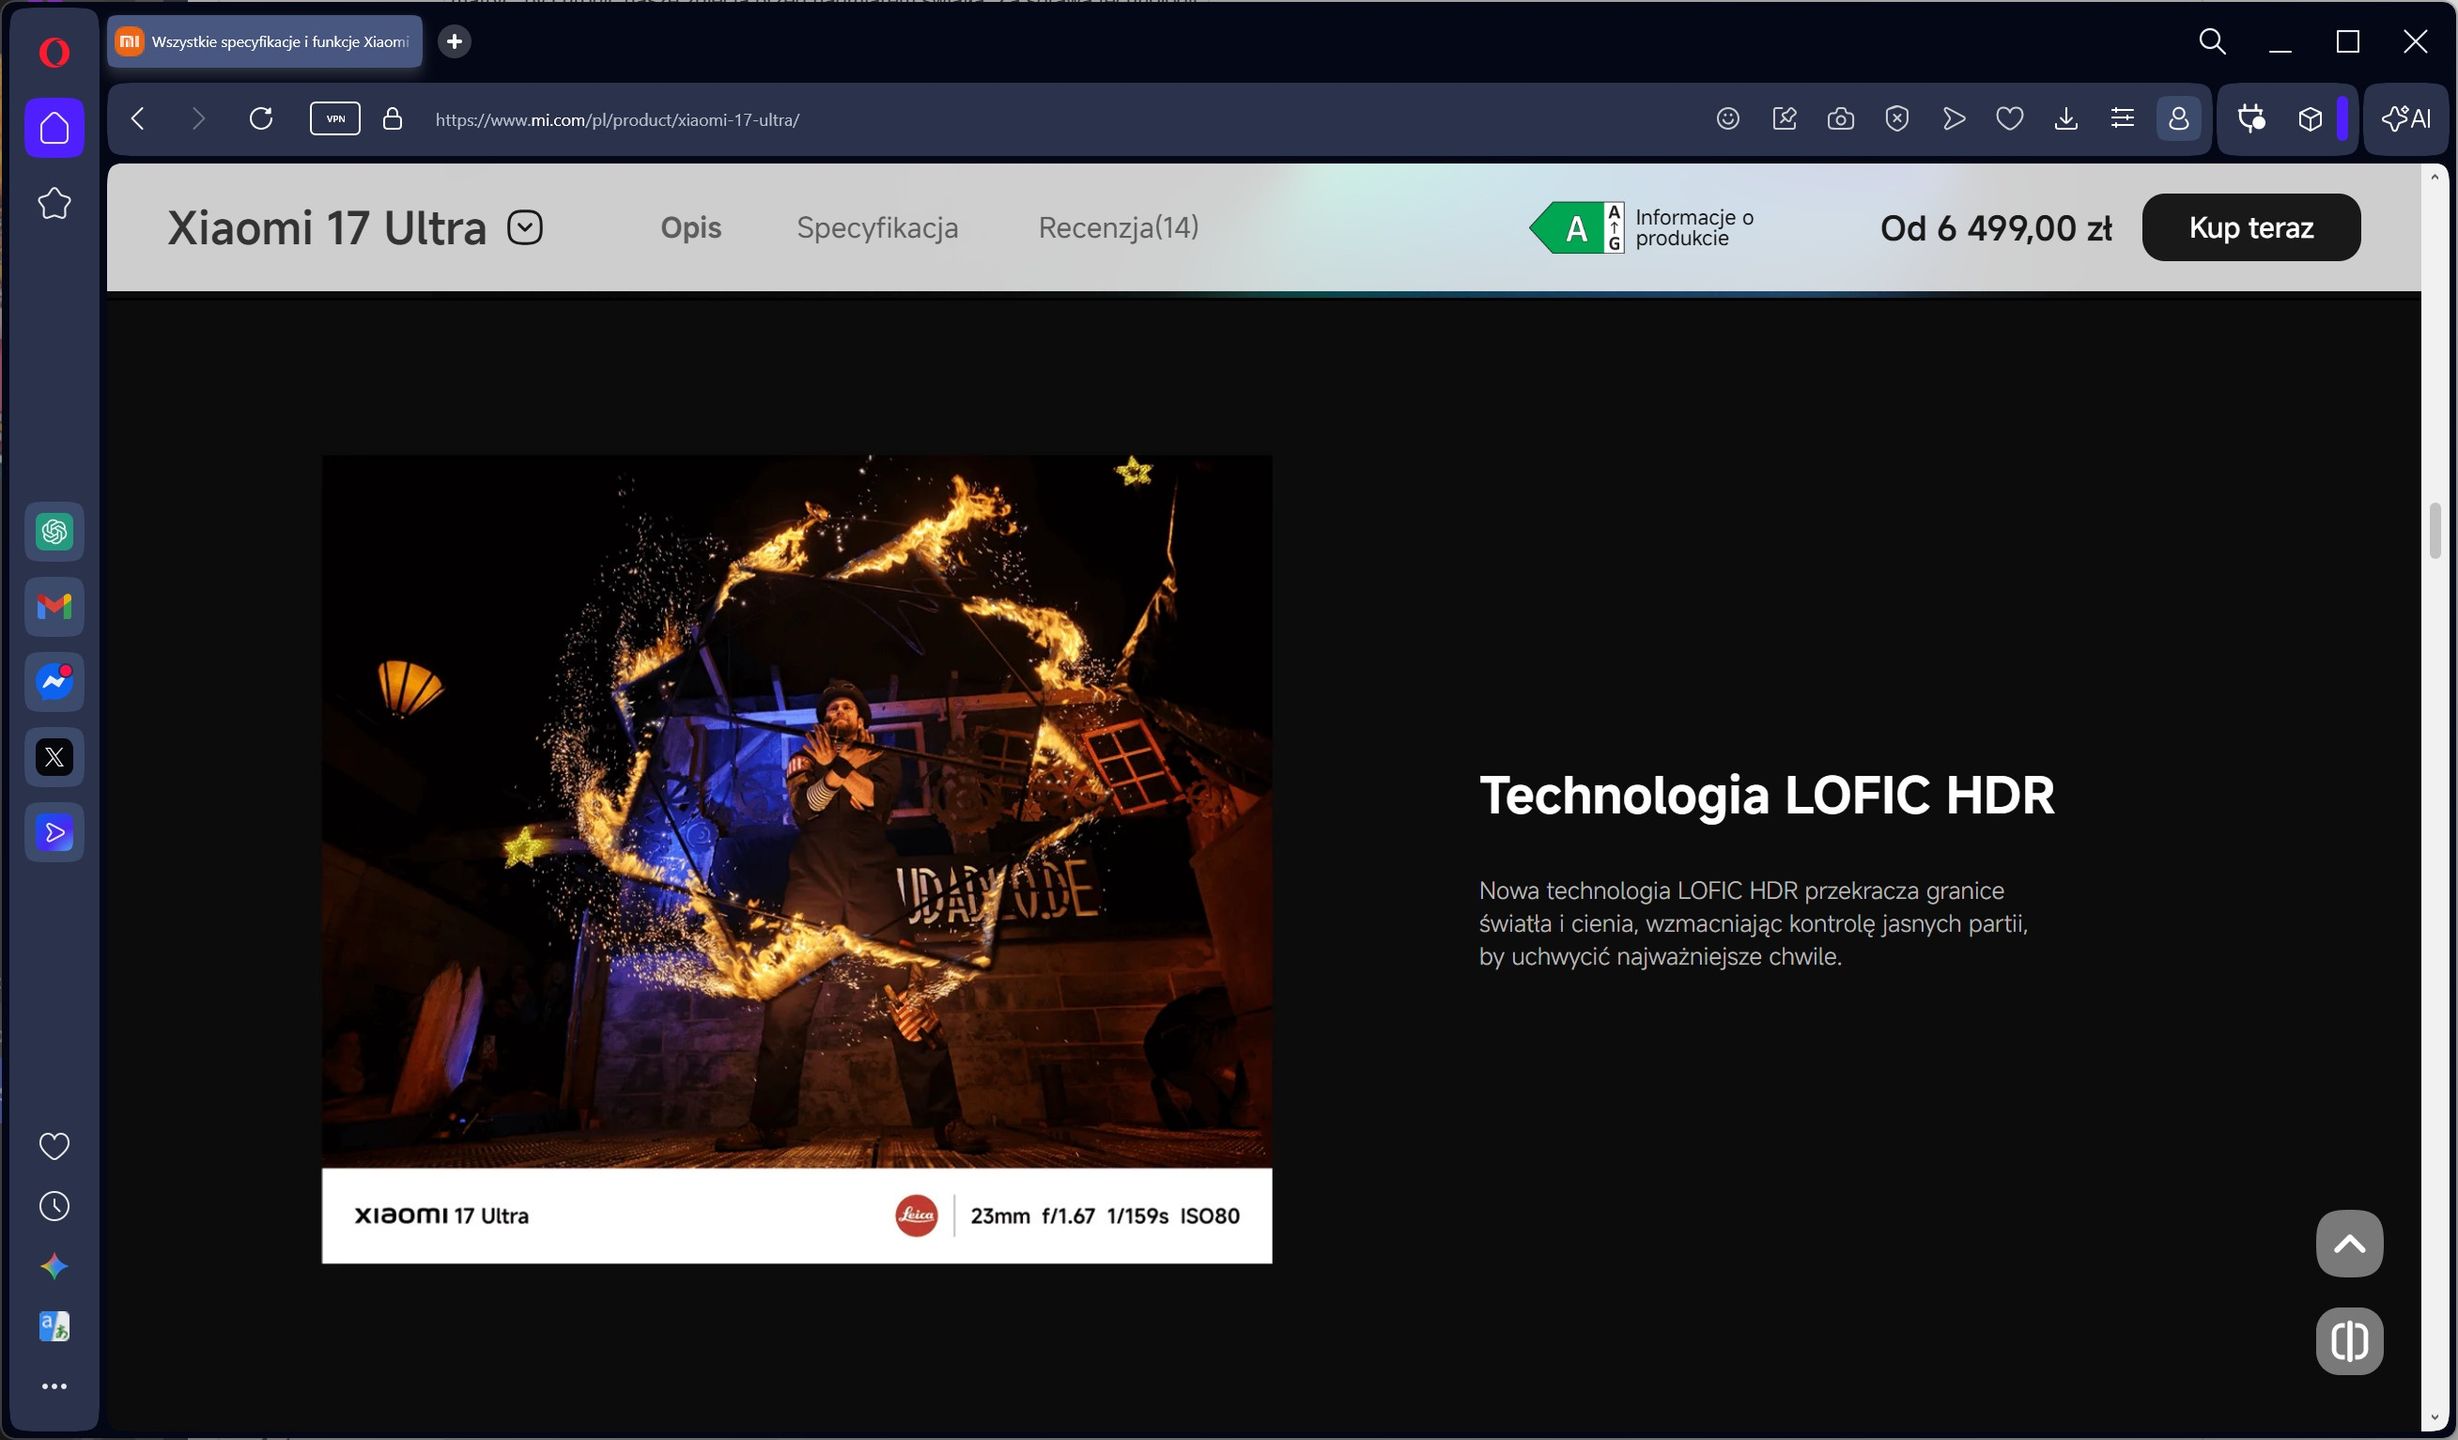
Task: Open the send/flow arrow icon
Action: click(x=1954, y=119)
